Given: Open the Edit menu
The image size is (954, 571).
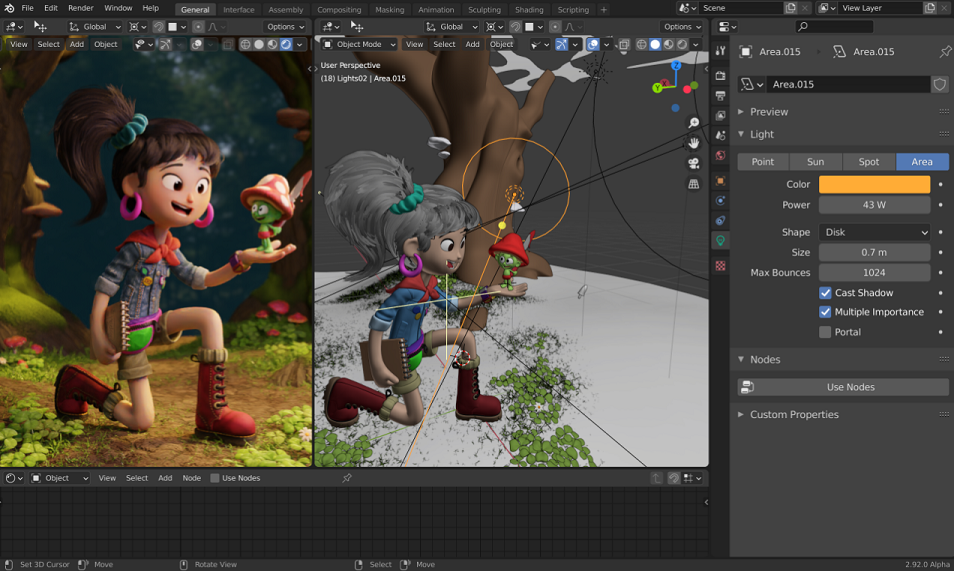Looking at the screenshot, I should (x=51, y=8).
